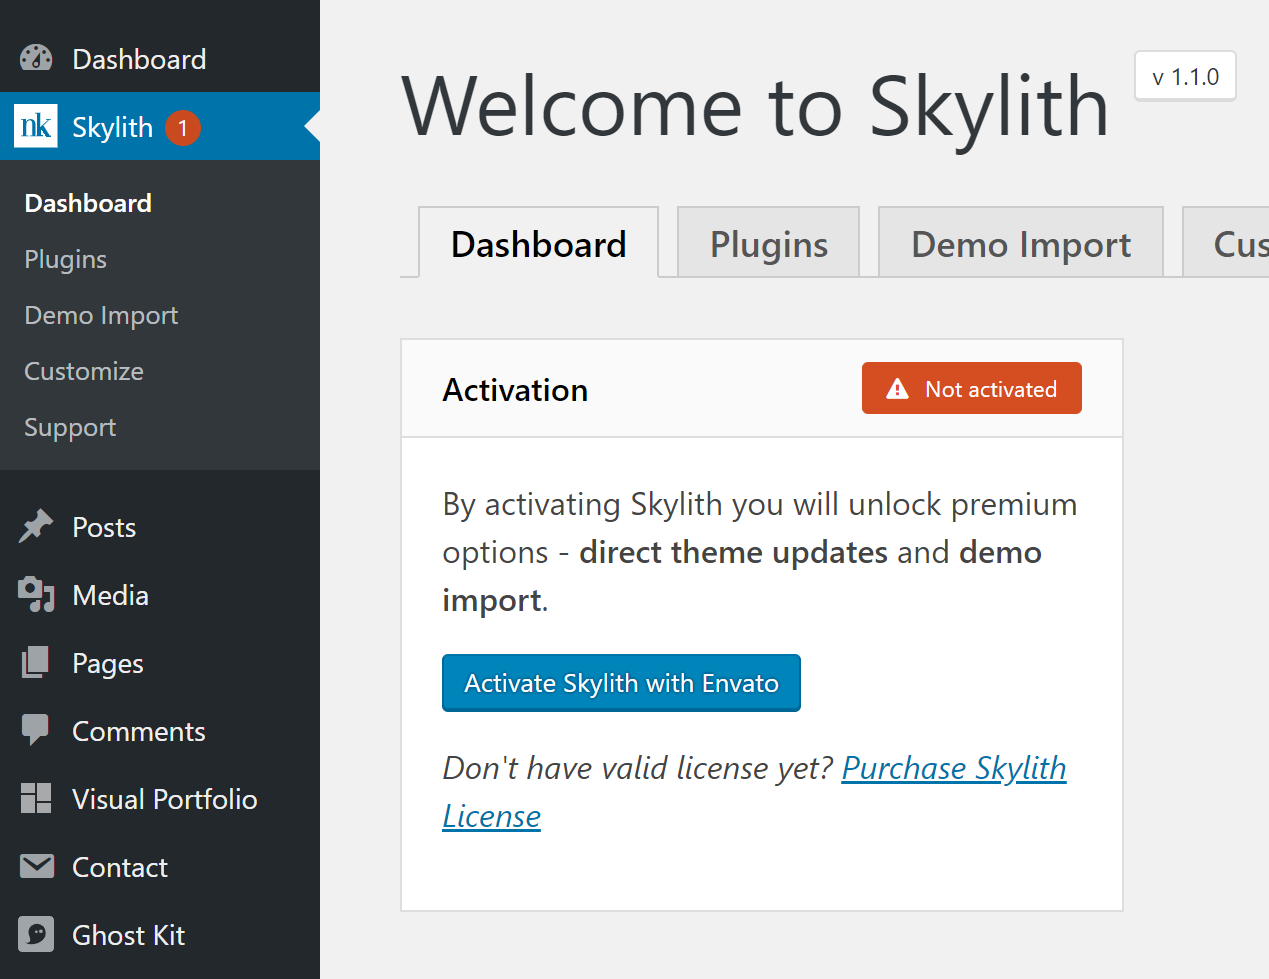This screenshot has height=979, width=1269.
Task: Click the Posts pushpin icon
Action: click(36, 527)
